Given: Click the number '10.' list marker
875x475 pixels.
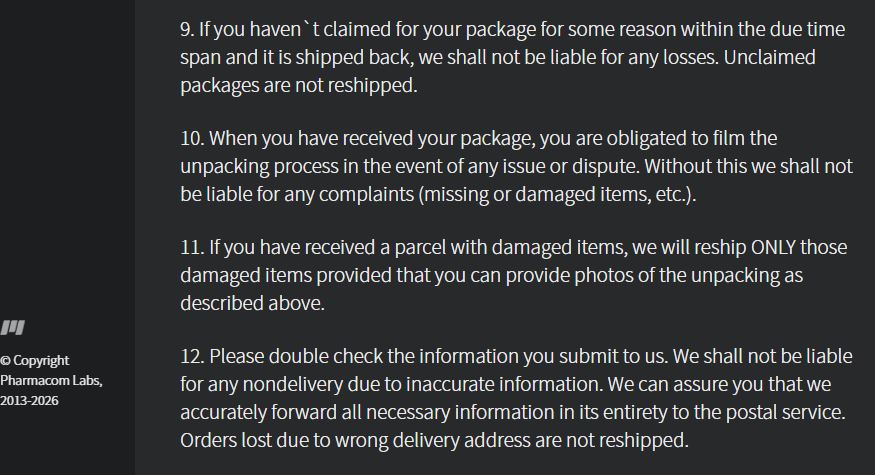Looking at the screenshot, I should [x=192, y=138].
